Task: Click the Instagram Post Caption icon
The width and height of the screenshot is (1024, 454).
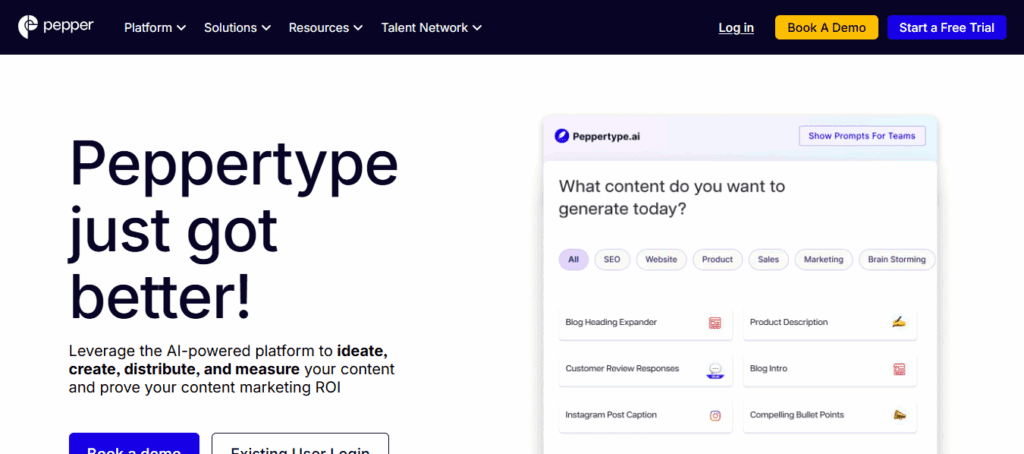Action: pos(715,415)
